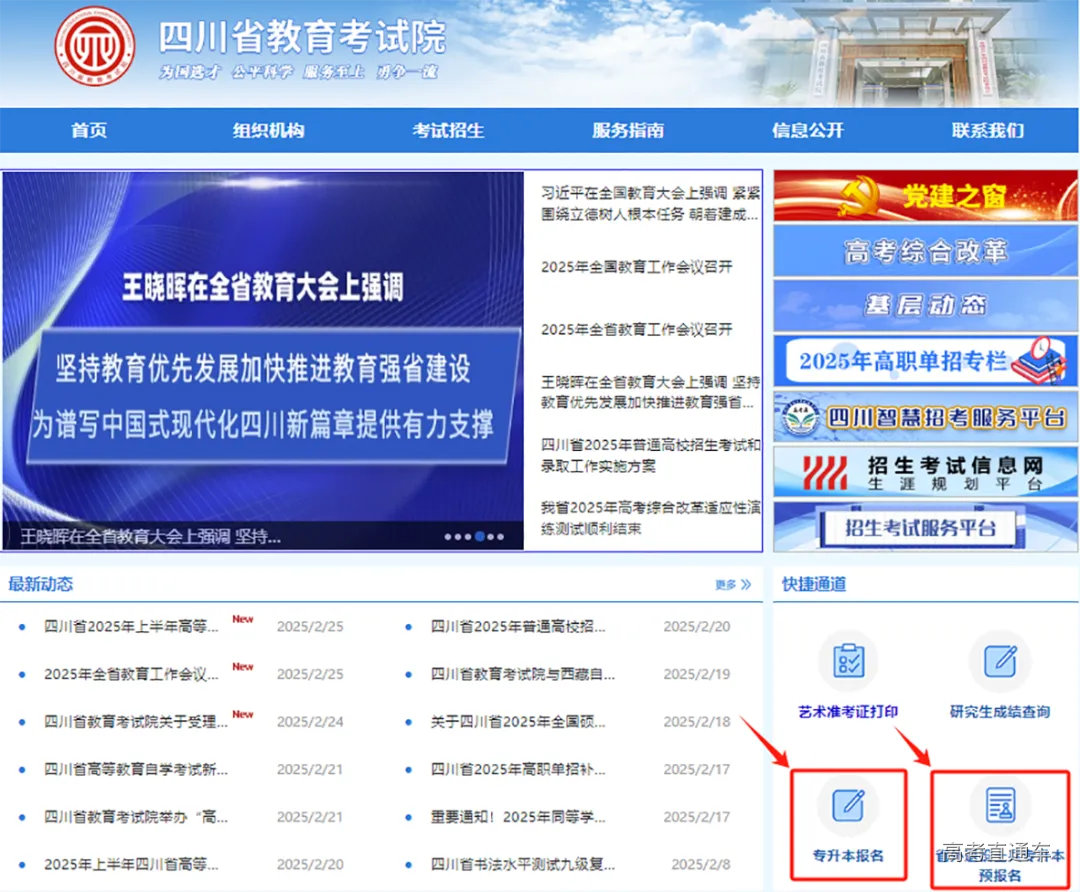The height and width of the screenshot is (892, 1080).
Task: Open the 信息公开 menu
Action: point(807,130)
